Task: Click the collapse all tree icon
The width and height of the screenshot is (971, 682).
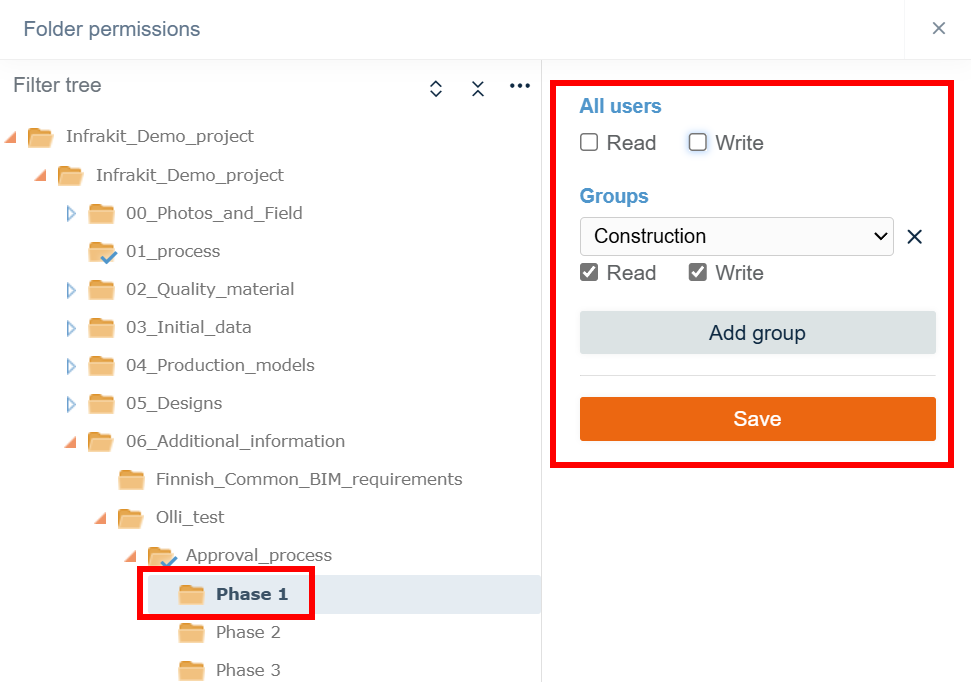Action: [478, 88]
